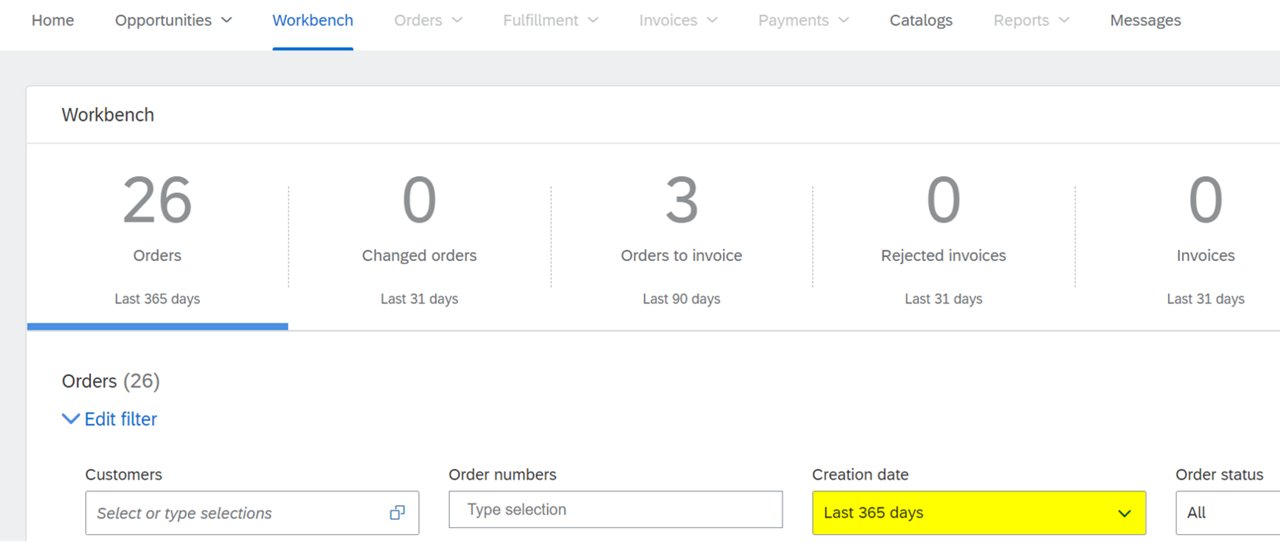
Task: Open the Reports menu chevron
Action: click(x=1063, y=20)
